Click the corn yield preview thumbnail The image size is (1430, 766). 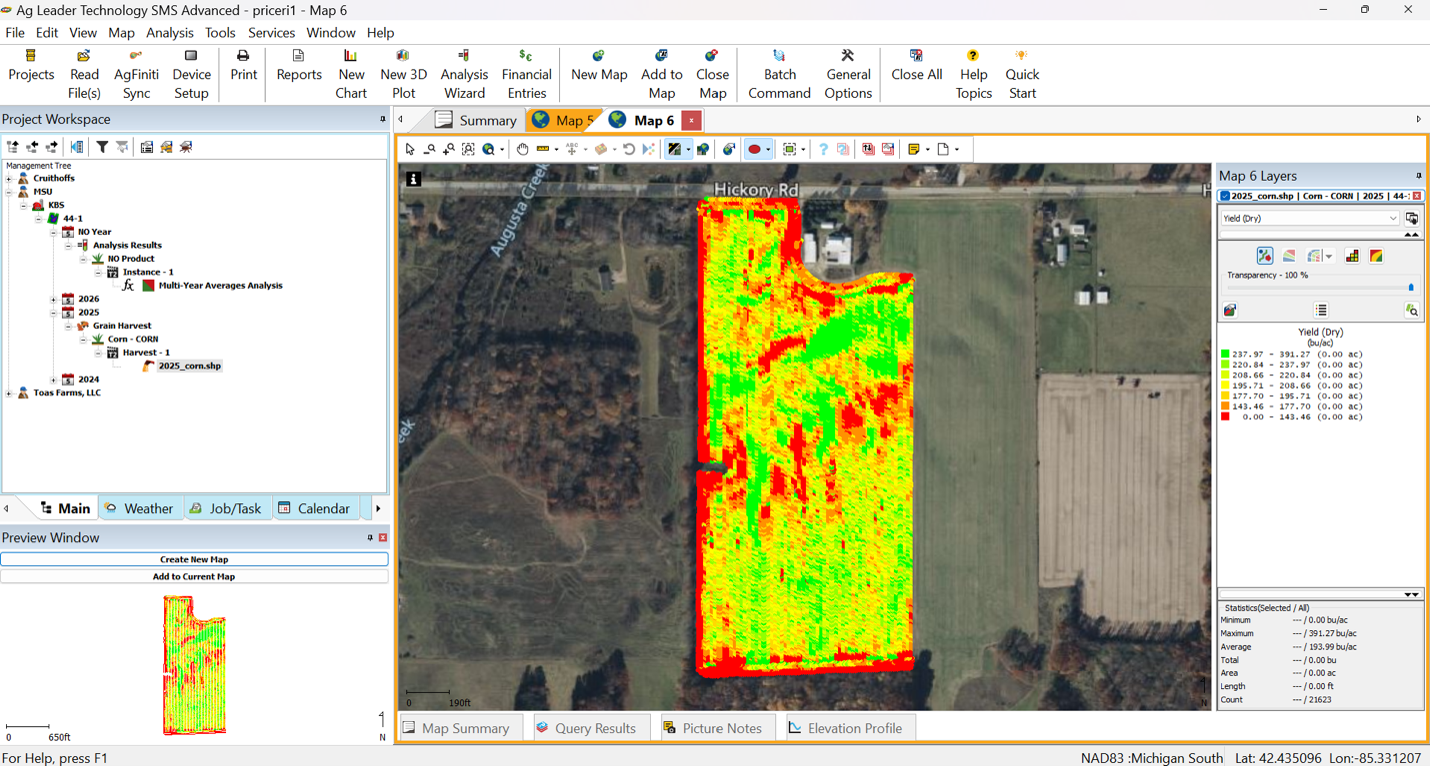coord(195,665)
